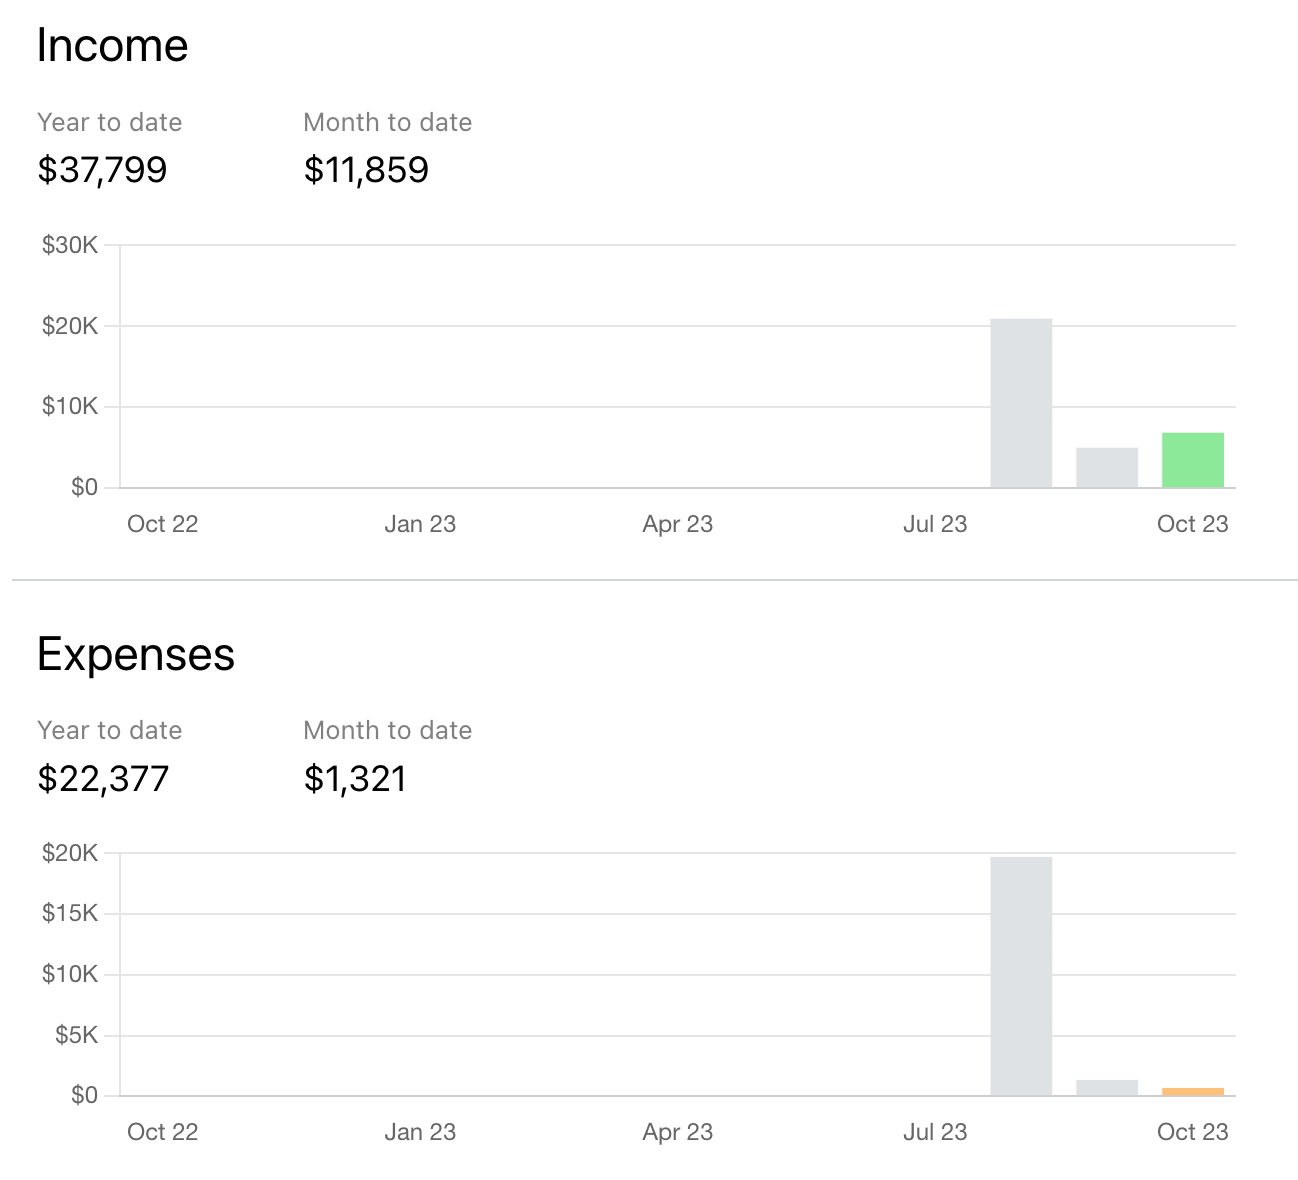The image size is (1298, 1180).
Task: Select the tallest August income bar
Action: click(1020, 400)
